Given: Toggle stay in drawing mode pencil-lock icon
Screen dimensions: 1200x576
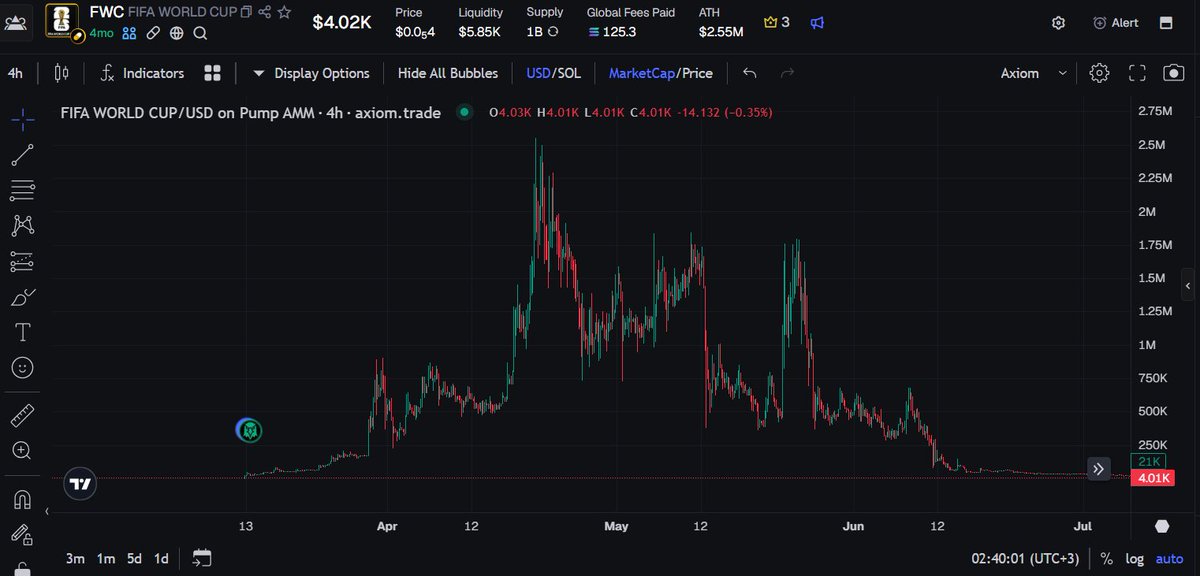Looking at the screenshot, I should click(22, 534).
